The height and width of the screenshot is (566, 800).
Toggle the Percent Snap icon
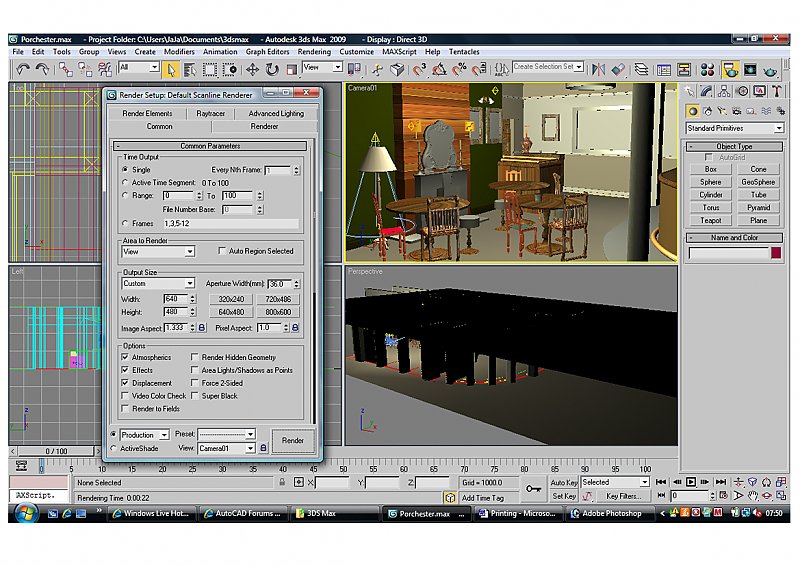[459, 69]
